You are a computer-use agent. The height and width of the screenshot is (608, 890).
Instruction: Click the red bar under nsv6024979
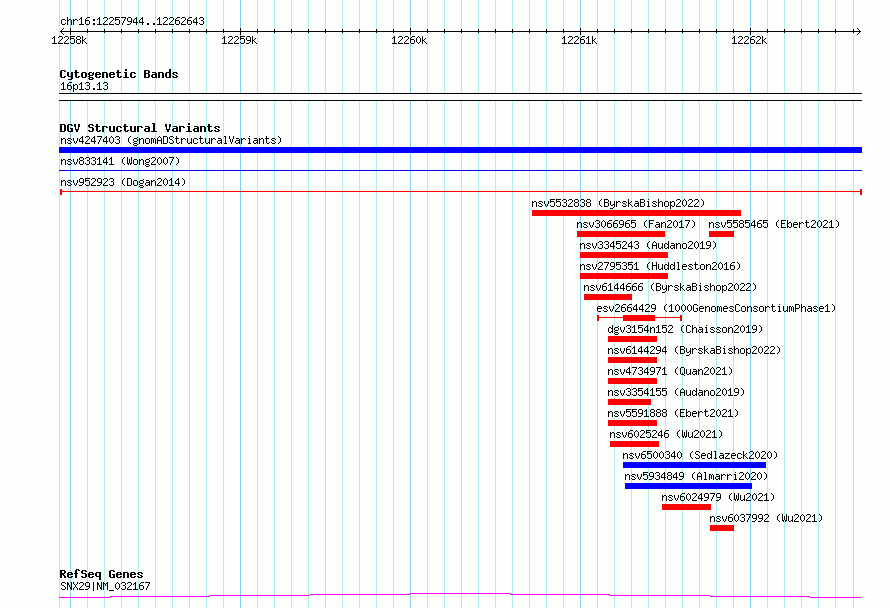coord(686,507)
